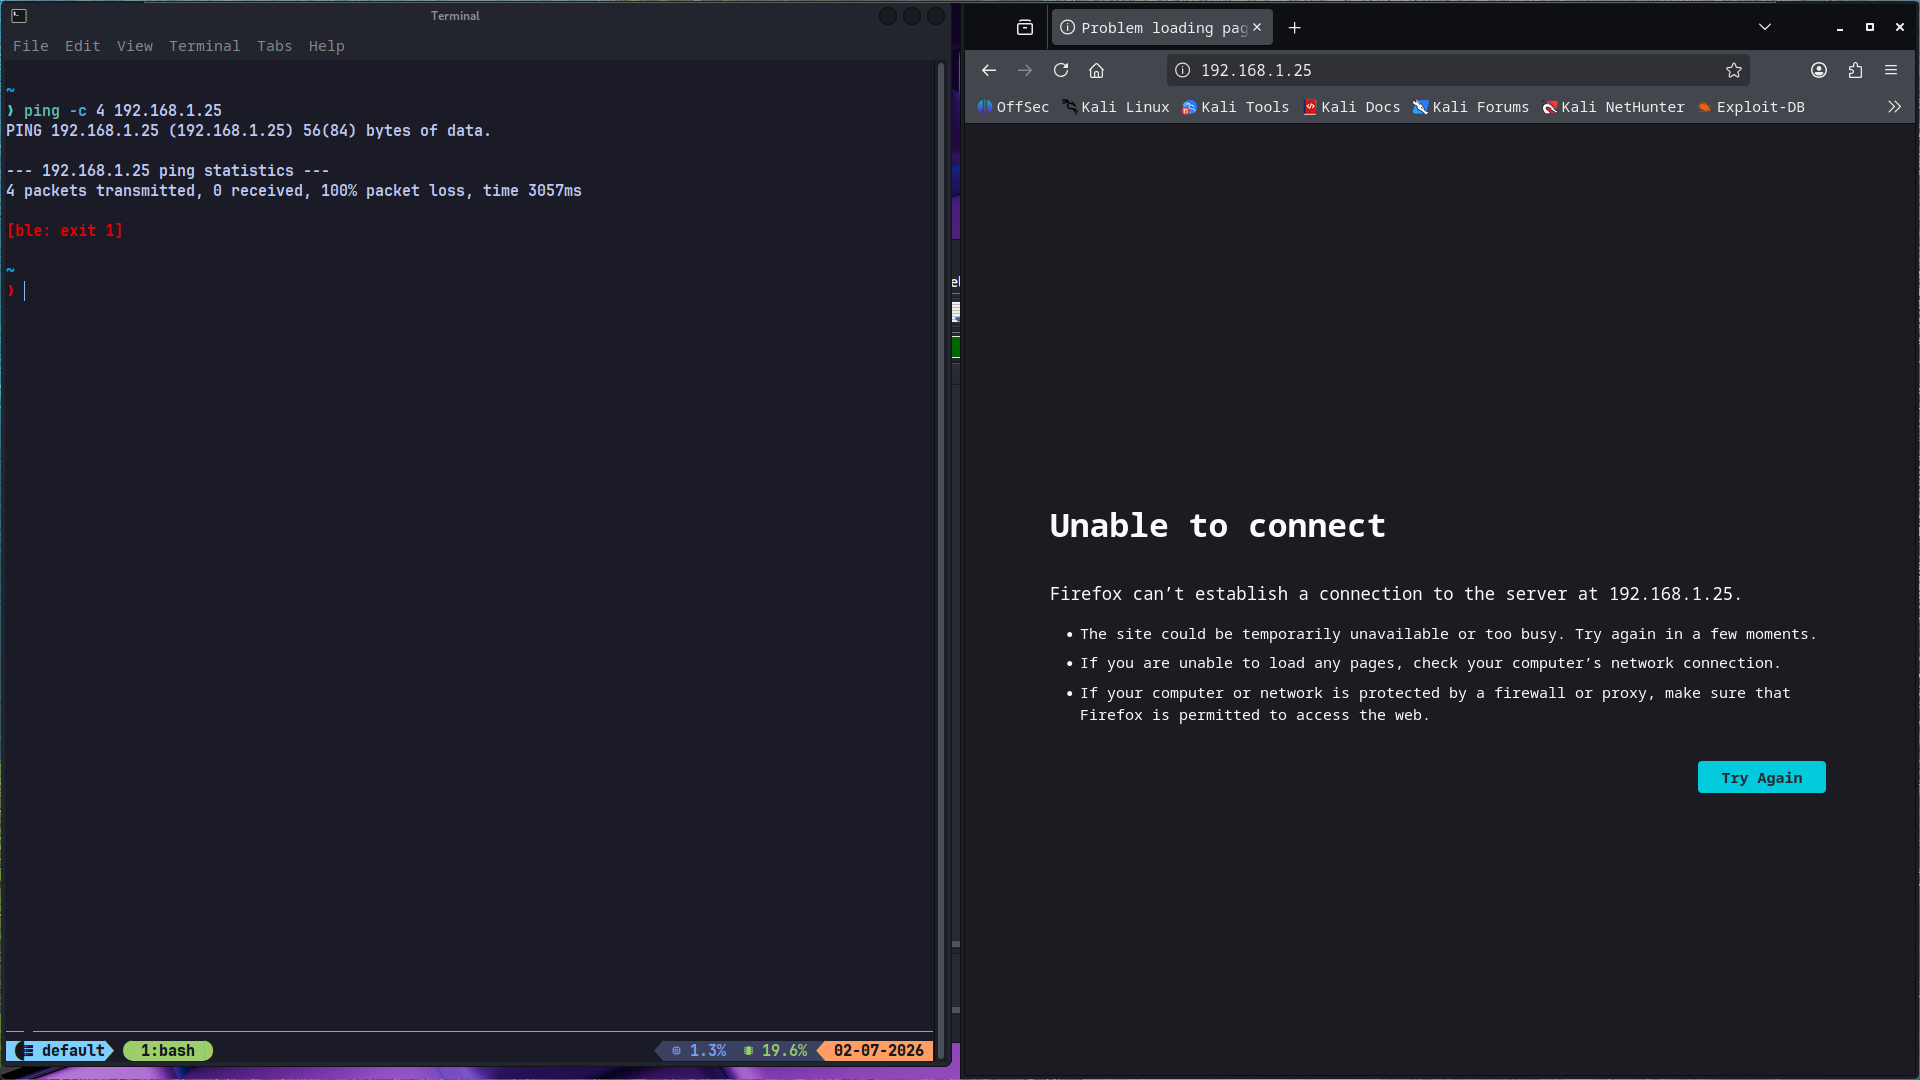1920x1080 pixels.
Task: Click the terminal window icon in title bar
Action: (19, 16)
